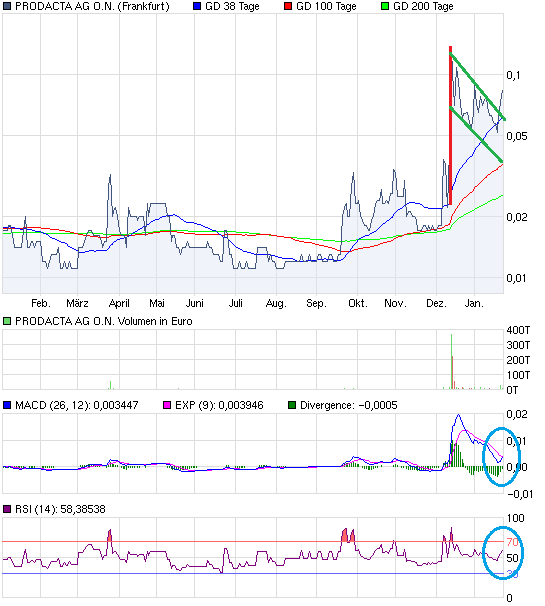Click the '0,01' price axis label
The height and width of the screenshot is (606, 545).
point(517,278)
